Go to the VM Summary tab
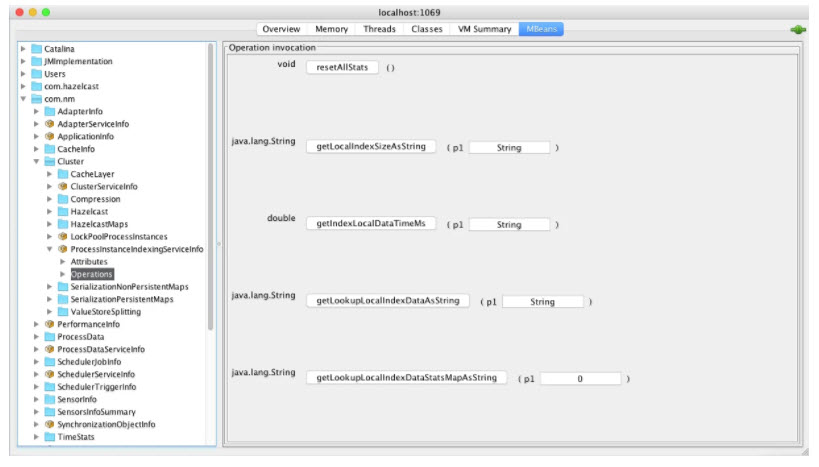 tap(484, 29)
